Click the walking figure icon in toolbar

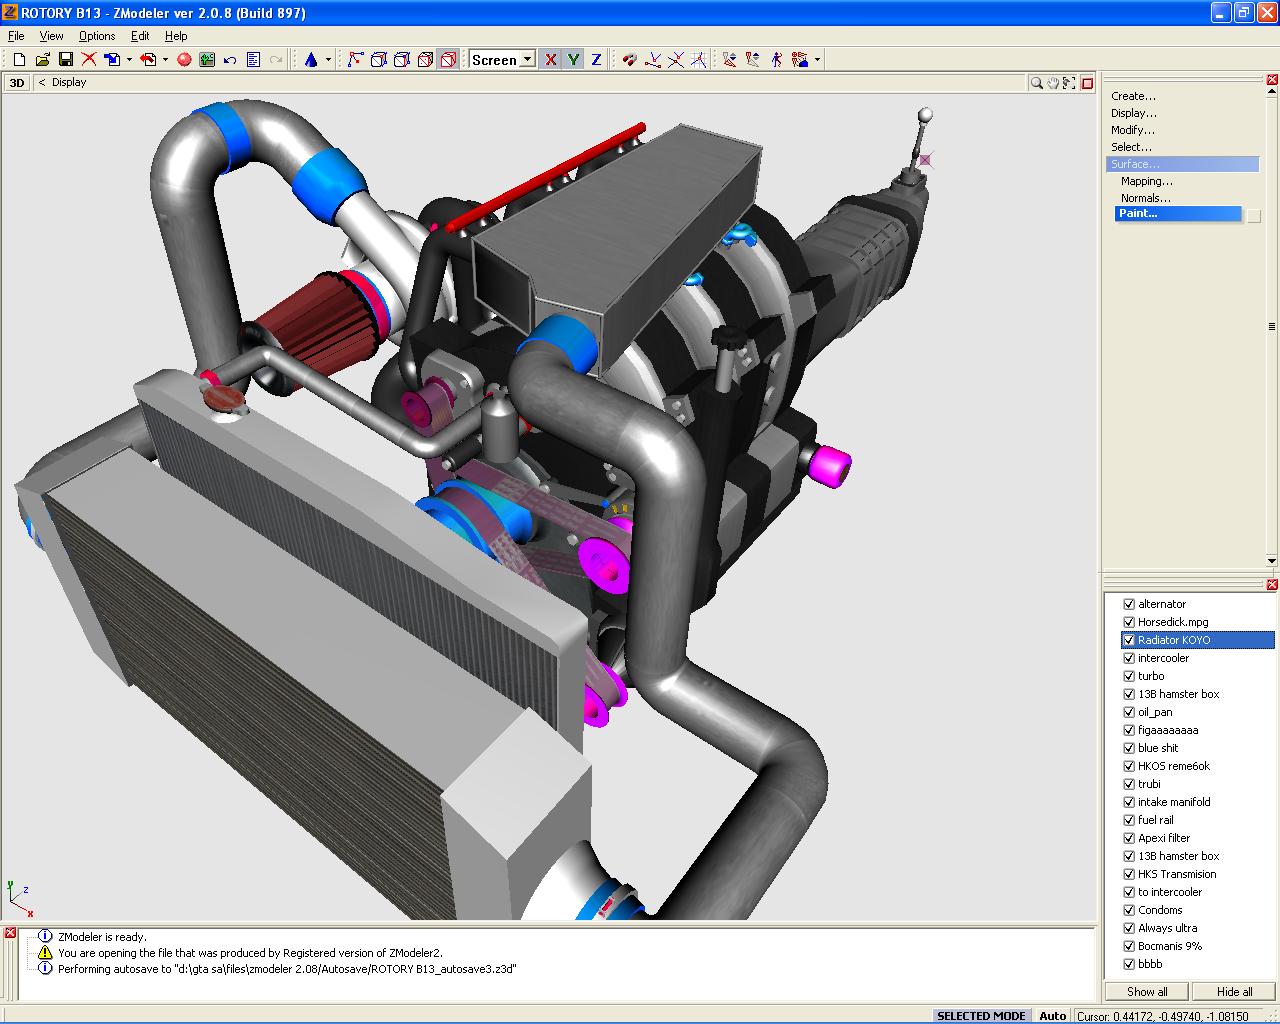click(777, 60)
